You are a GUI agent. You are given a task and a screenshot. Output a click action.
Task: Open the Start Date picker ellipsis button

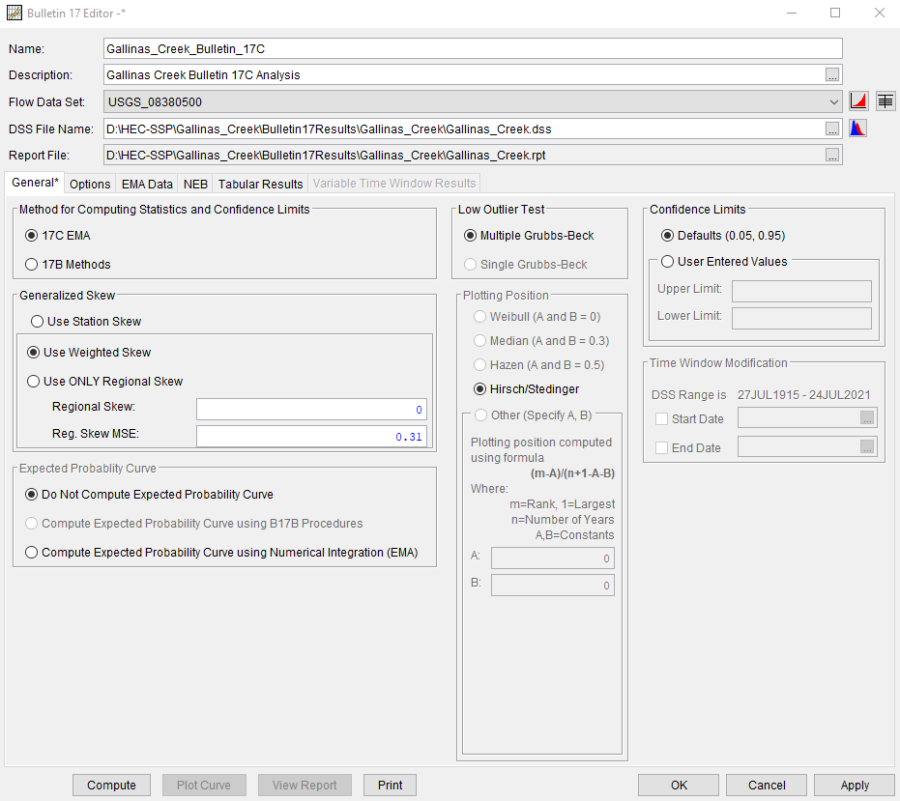click(867, 419)
